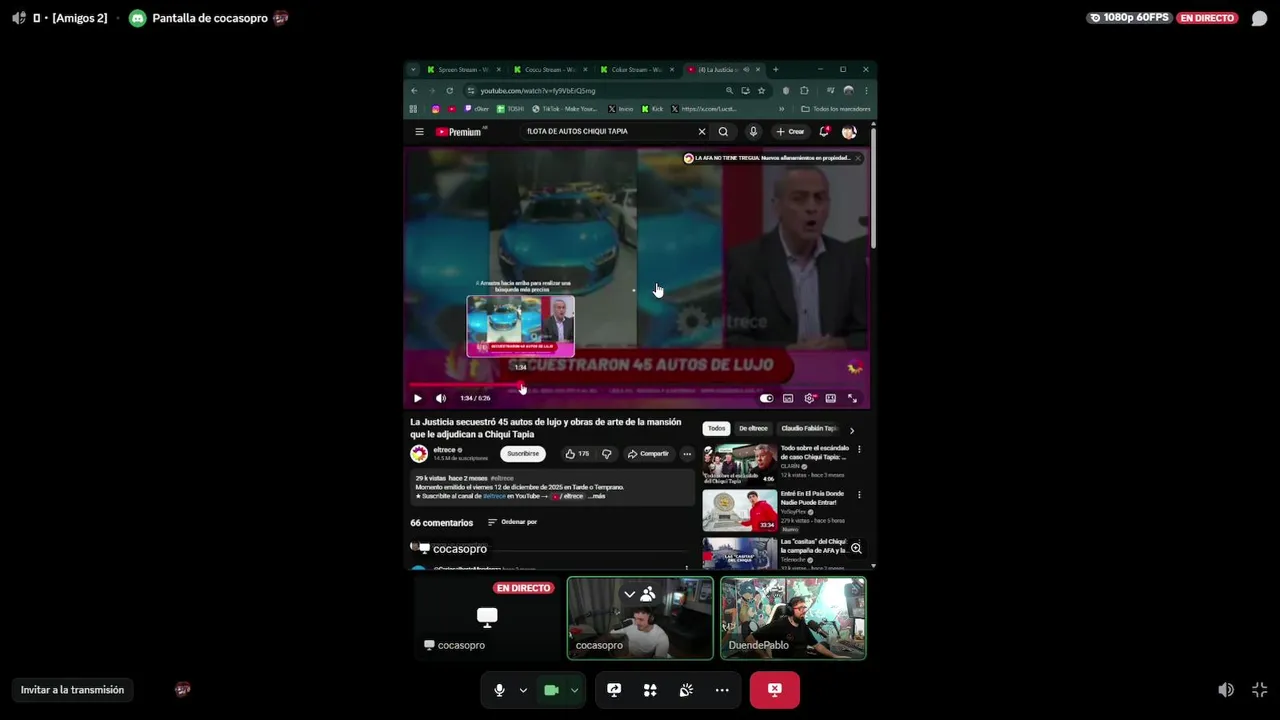Show next filter chips with right arrow
Viewport: 1280px width, 720px height.
tap(852, 430)
